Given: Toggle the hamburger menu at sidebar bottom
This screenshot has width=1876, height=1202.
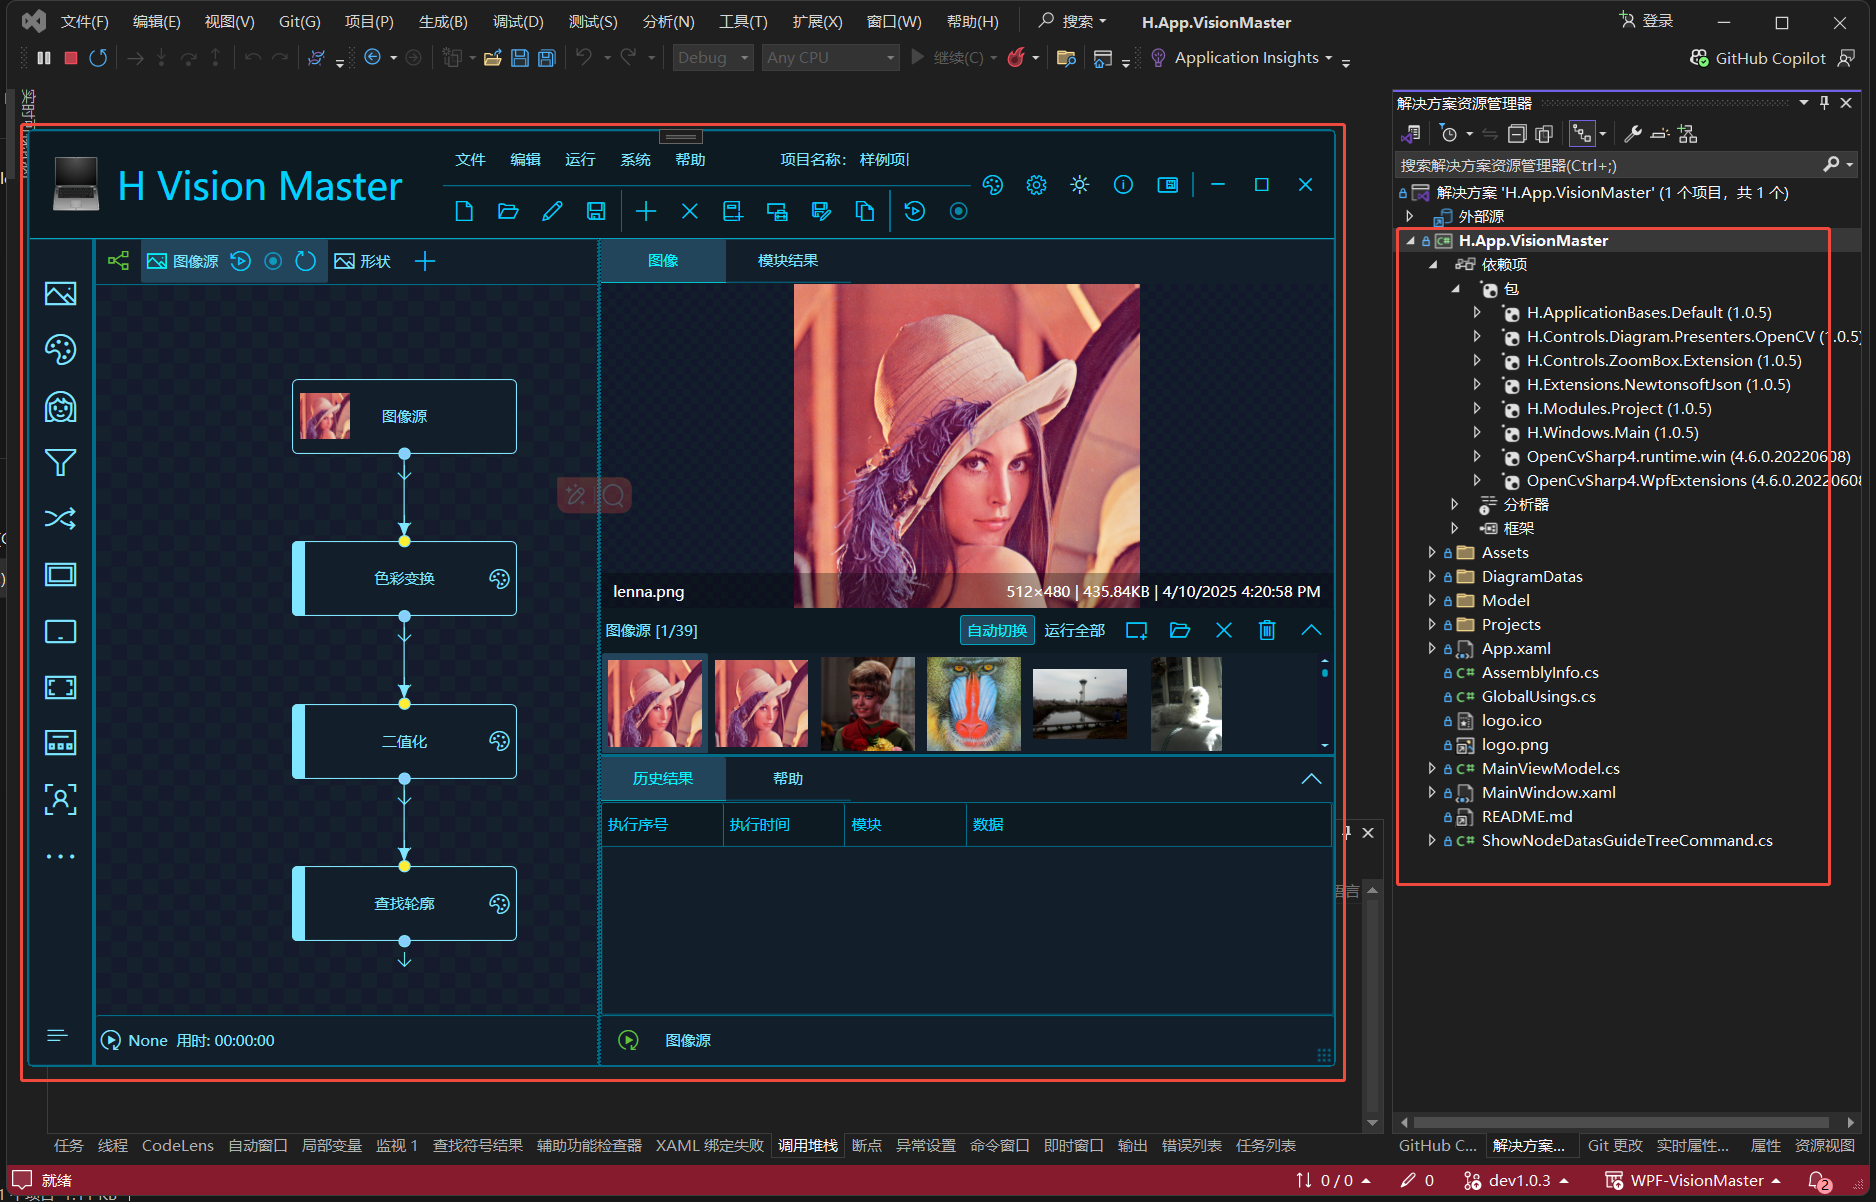Looking at the screenshot, I should tap(58, 1035).
